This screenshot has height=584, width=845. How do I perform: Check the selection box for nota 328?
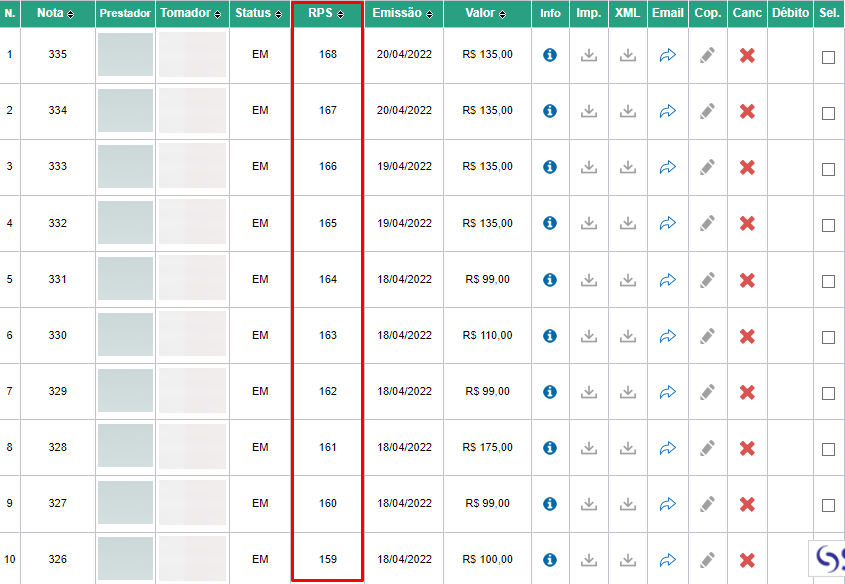coord(828,449)
